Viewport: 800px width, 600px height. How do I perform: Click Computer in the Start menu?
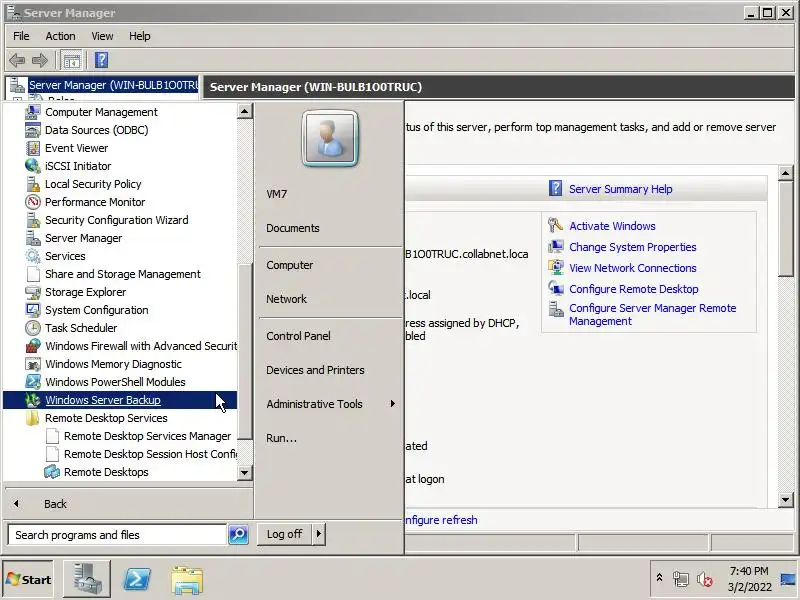click(x=290, y=265)
